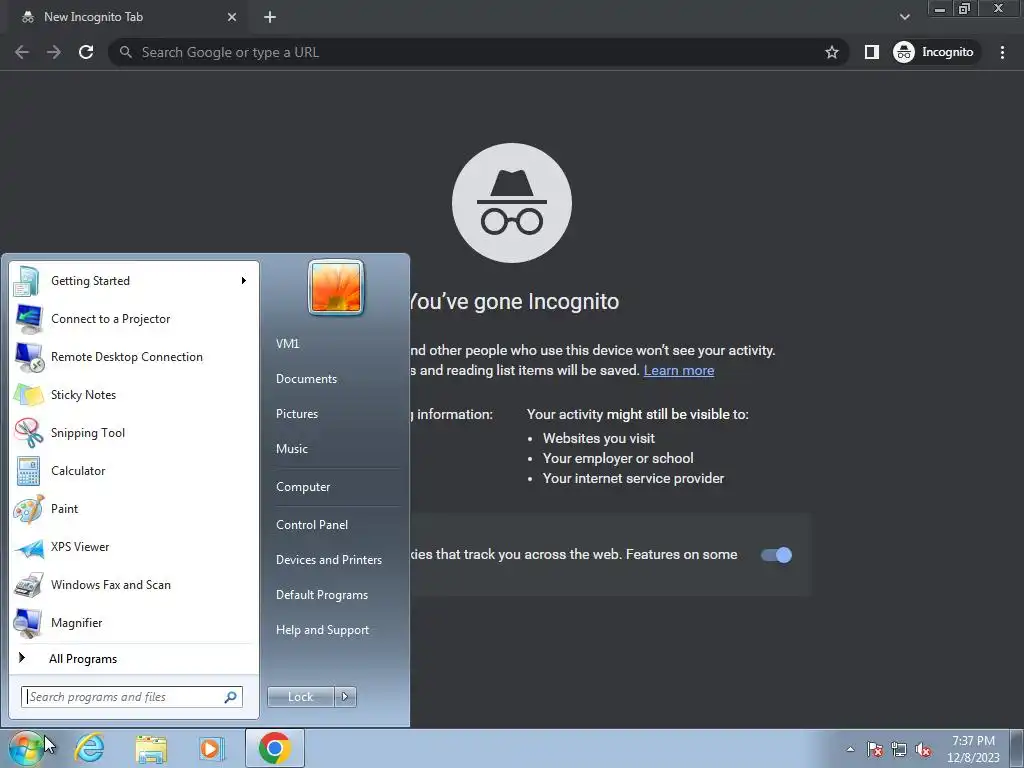1024x768 pixels.
Task: Click the Incognito profile badge
Action: click(x=934, y=52)
